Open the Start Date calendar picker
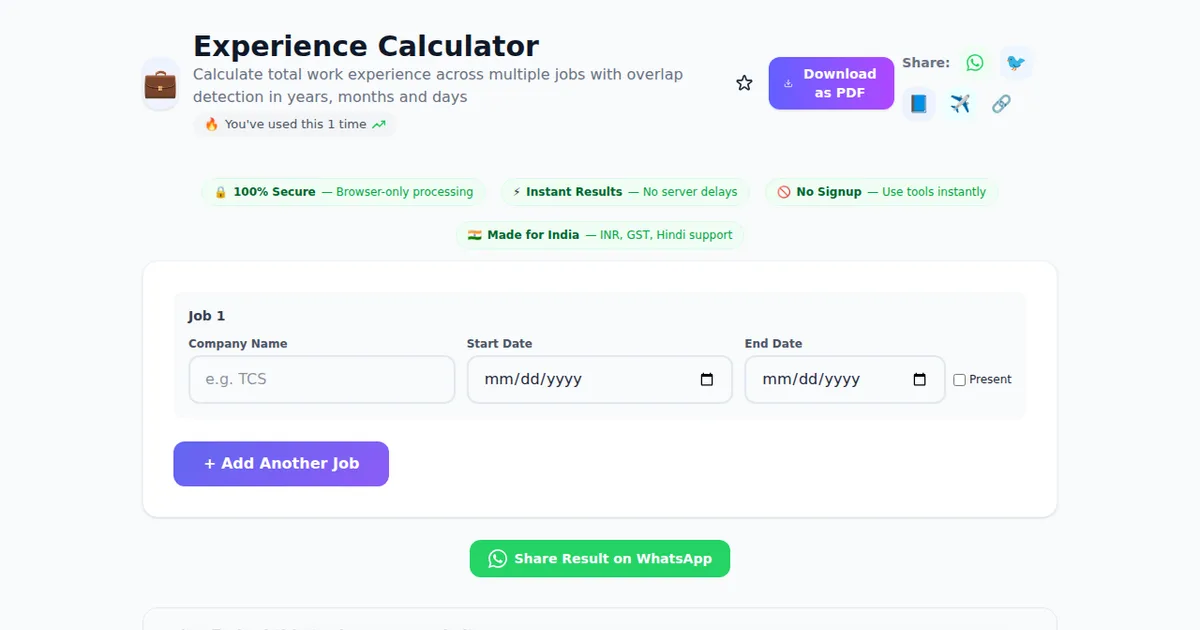This screenshot has height=630, width=1200. [x=707, y=380]
